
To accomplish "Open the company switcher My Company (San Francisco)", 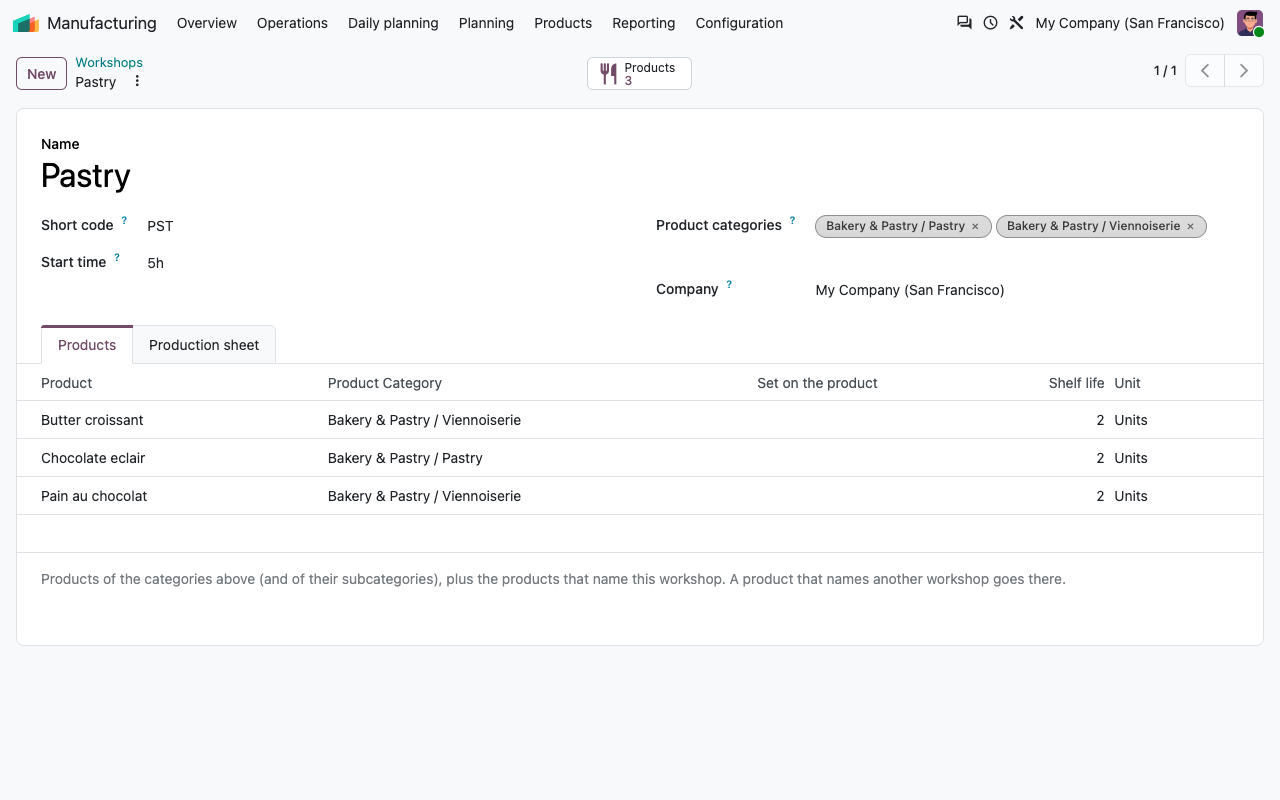I will (x=1130, y=23).
